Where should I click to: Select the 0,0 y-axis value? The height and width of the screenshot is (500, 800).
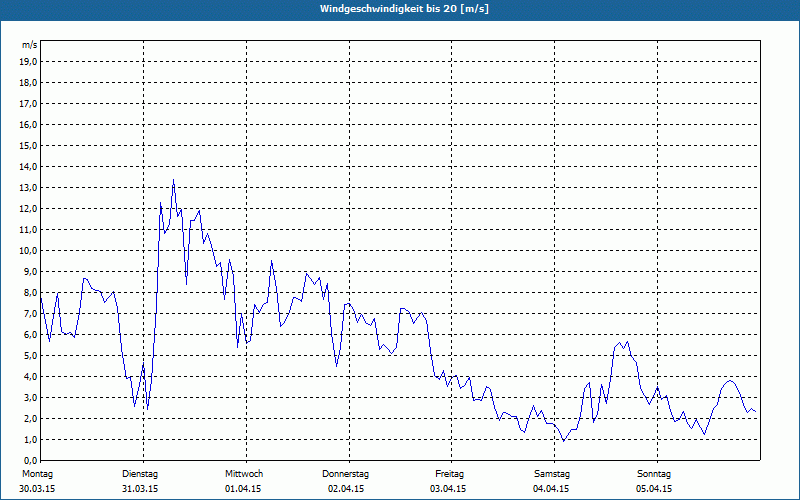31,461
